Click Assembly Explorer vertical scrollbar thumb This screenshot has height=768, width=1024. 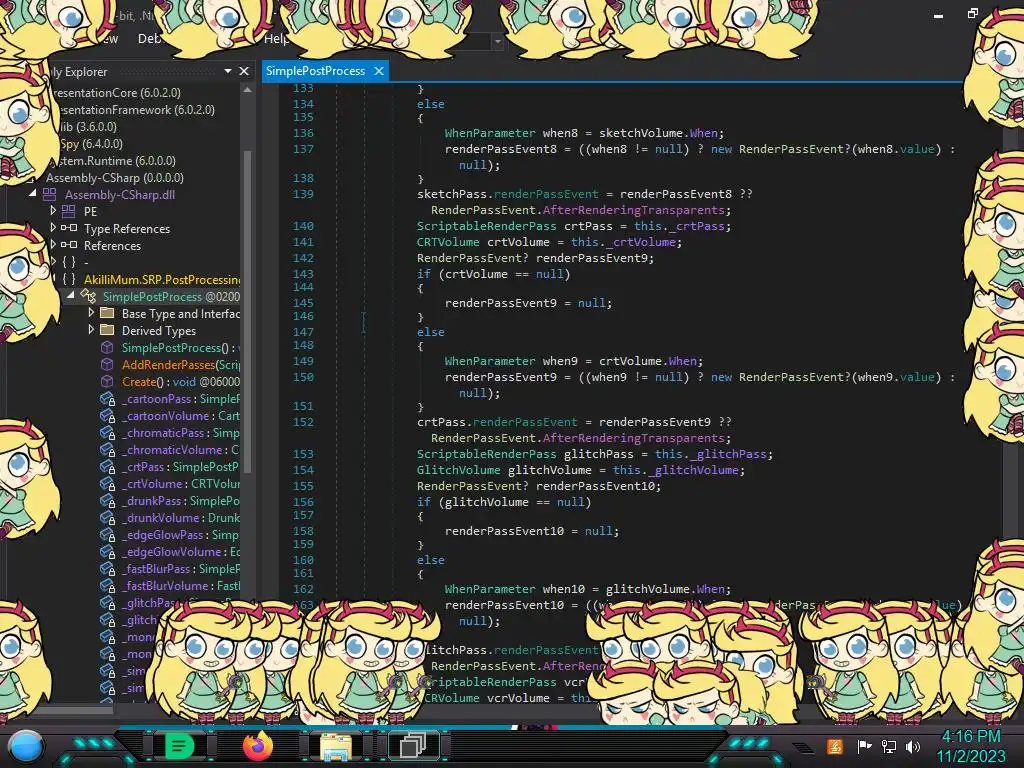point(248,310)
